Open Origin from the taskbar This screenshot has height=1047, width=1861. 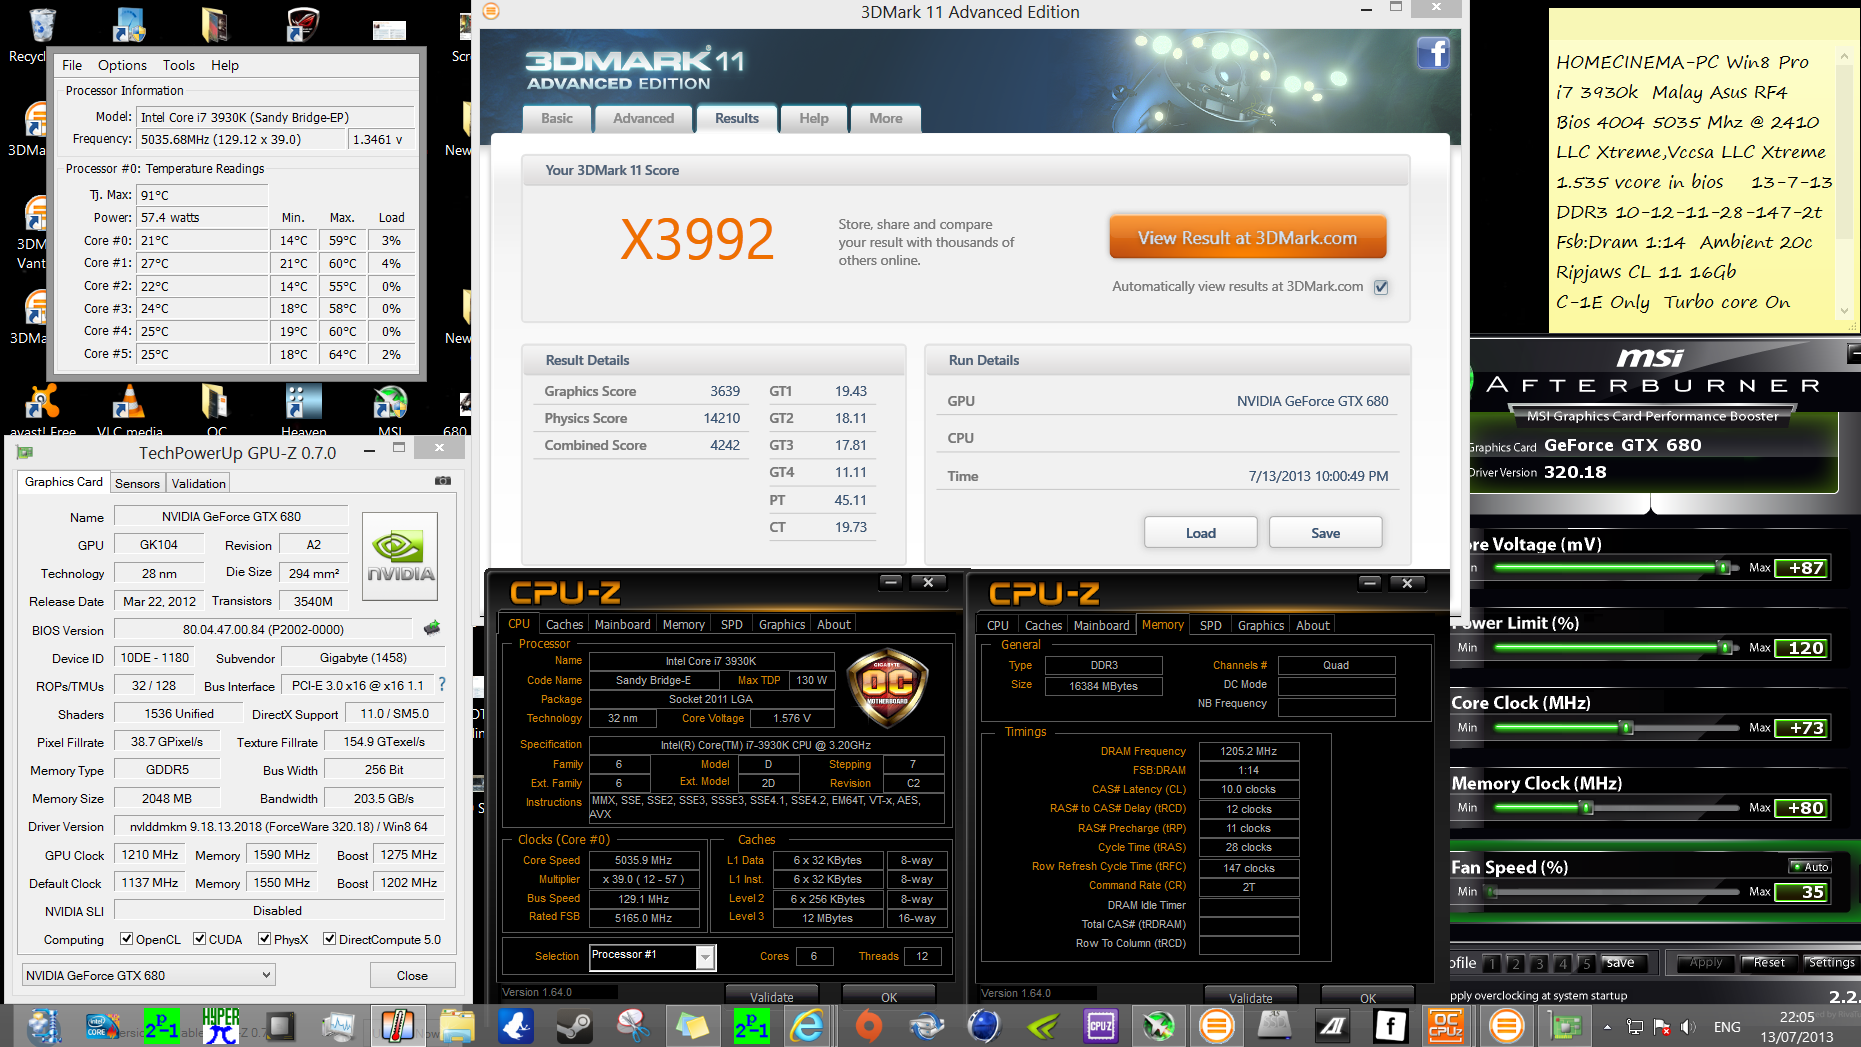click(868, 1026)
